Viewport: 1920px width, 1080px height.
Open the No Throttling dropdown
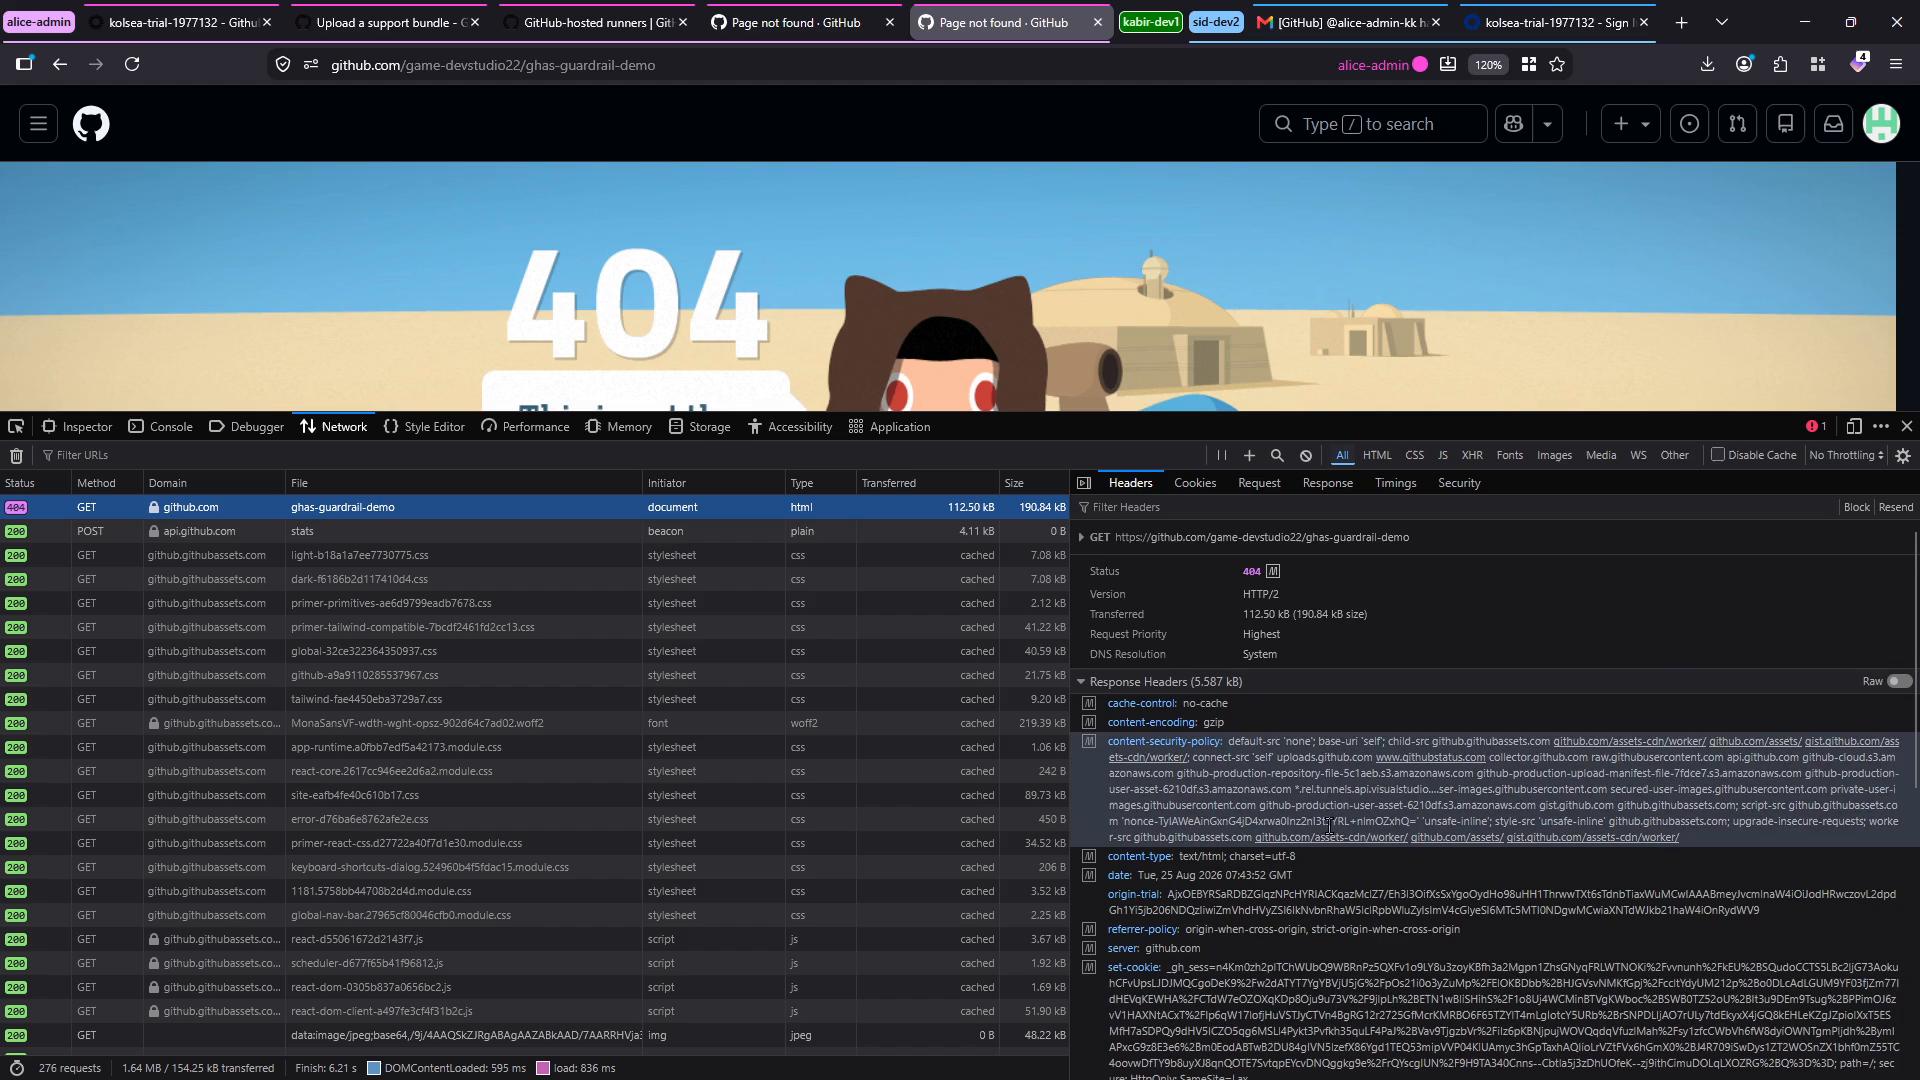[1846, 456]
